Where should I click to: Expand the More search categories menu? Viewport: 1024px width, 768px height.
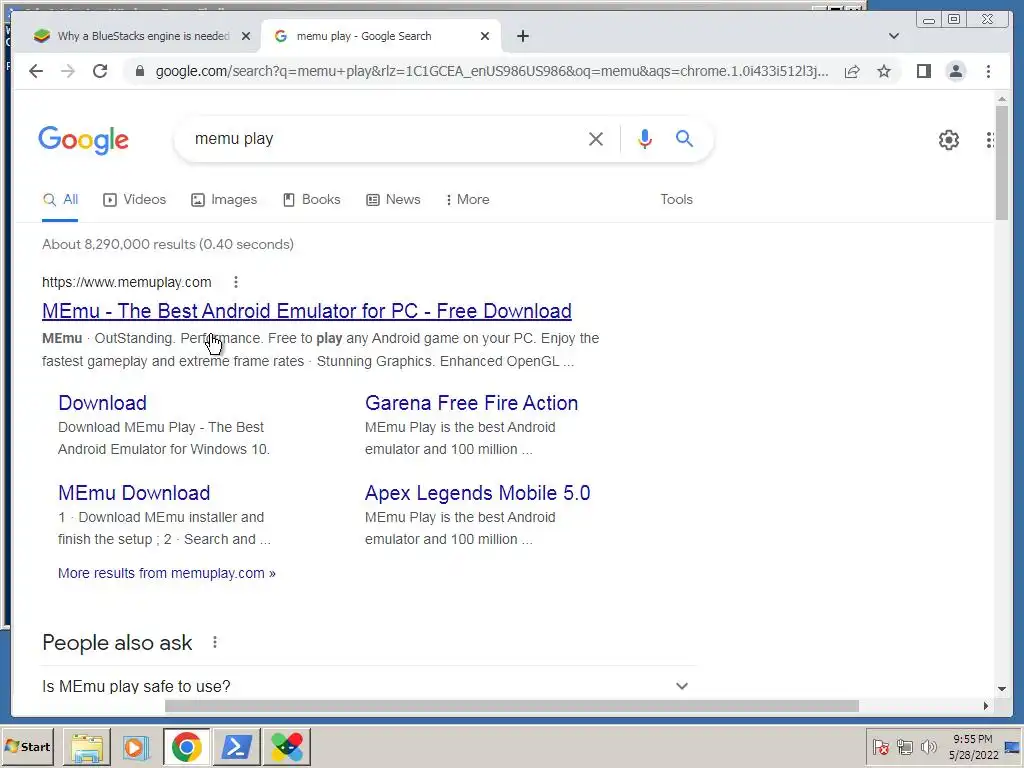point(468,200)
